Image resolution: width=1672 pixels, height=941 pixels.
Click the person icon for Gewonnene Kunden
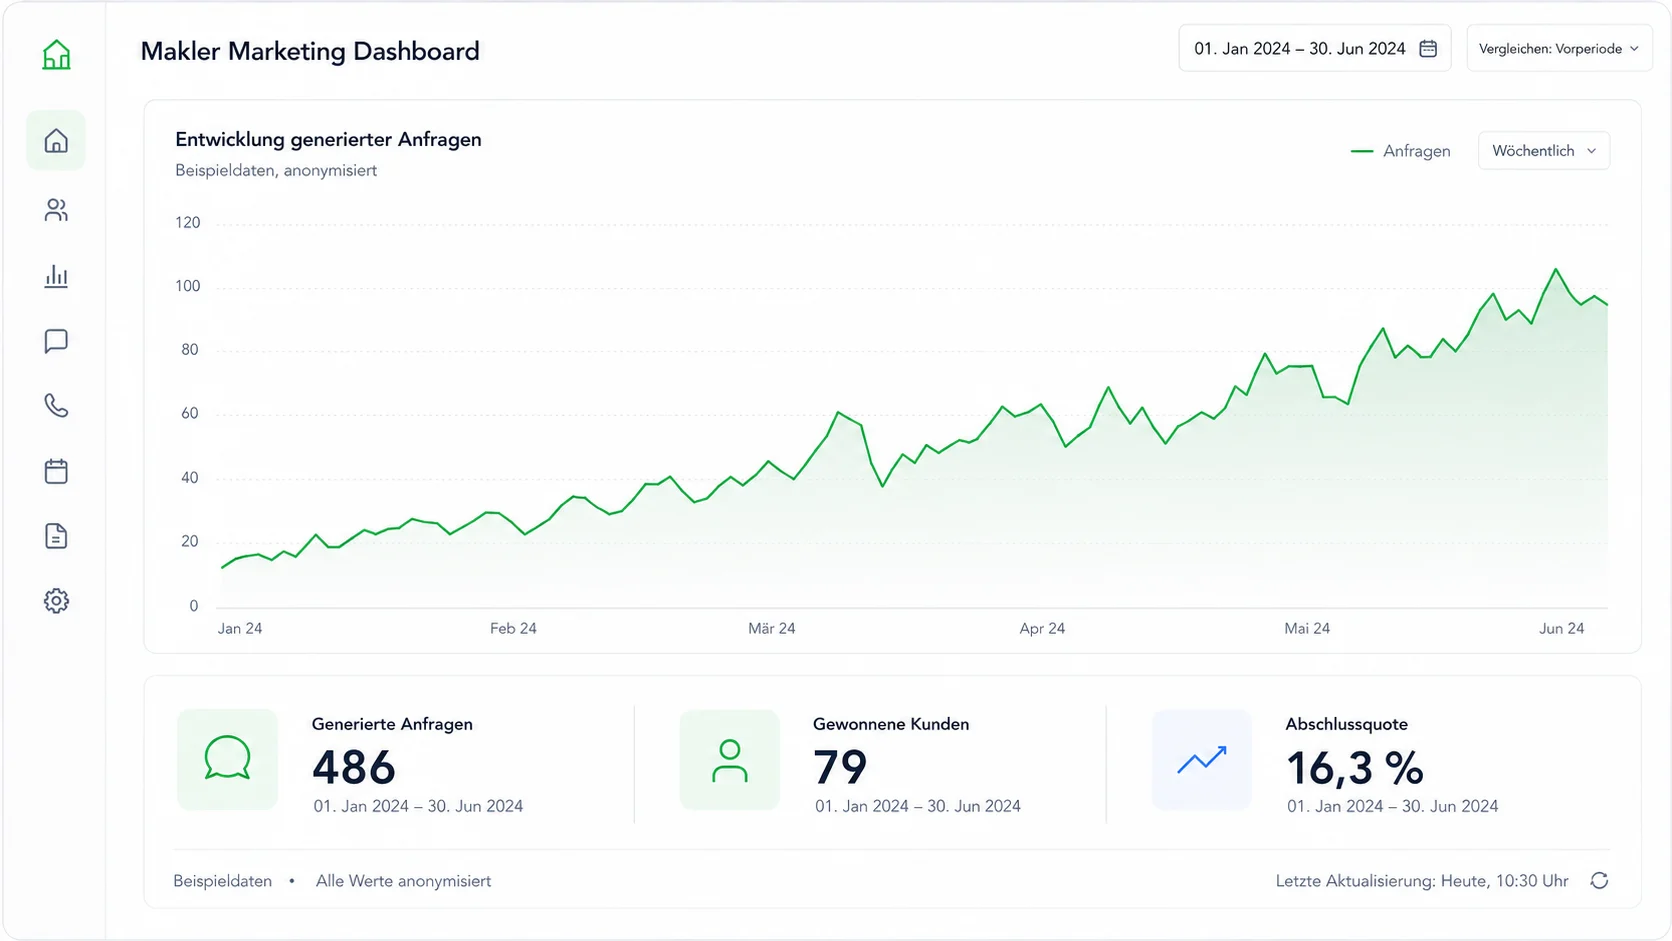coord(729,760)
